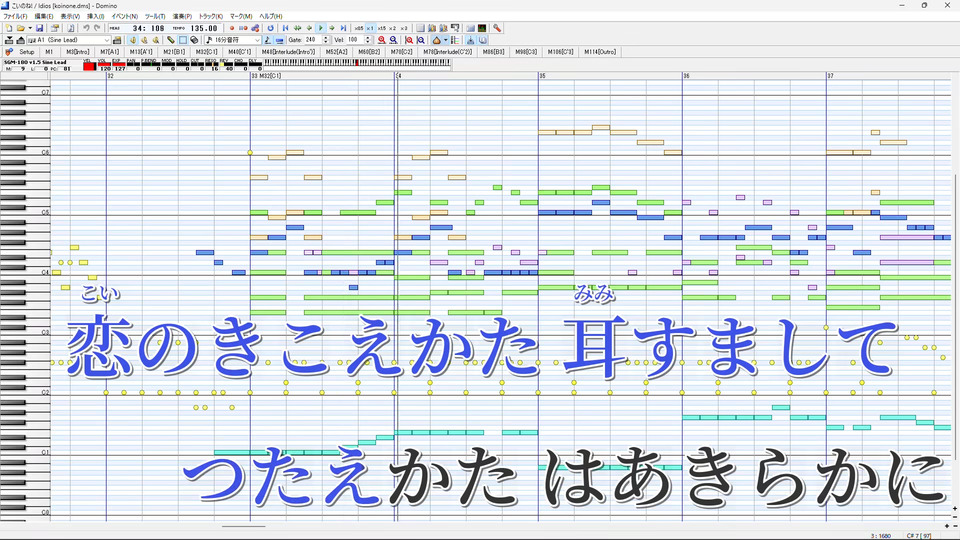Jump to Setup marker

pos(27,52)
